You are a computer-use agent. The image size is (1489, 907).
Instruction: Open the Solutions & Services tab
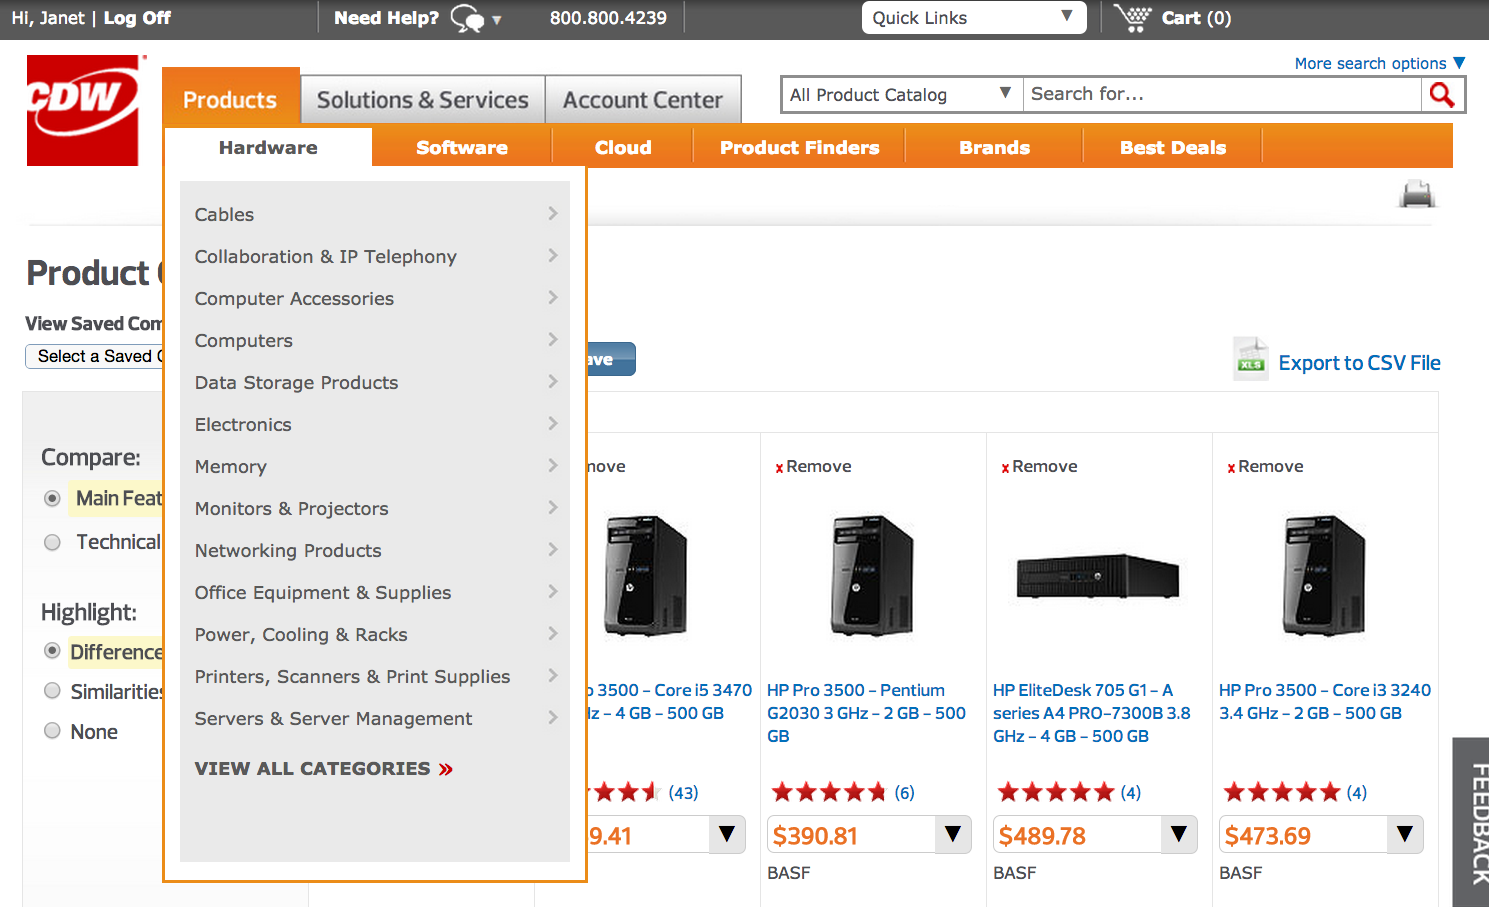coord(423,100)
